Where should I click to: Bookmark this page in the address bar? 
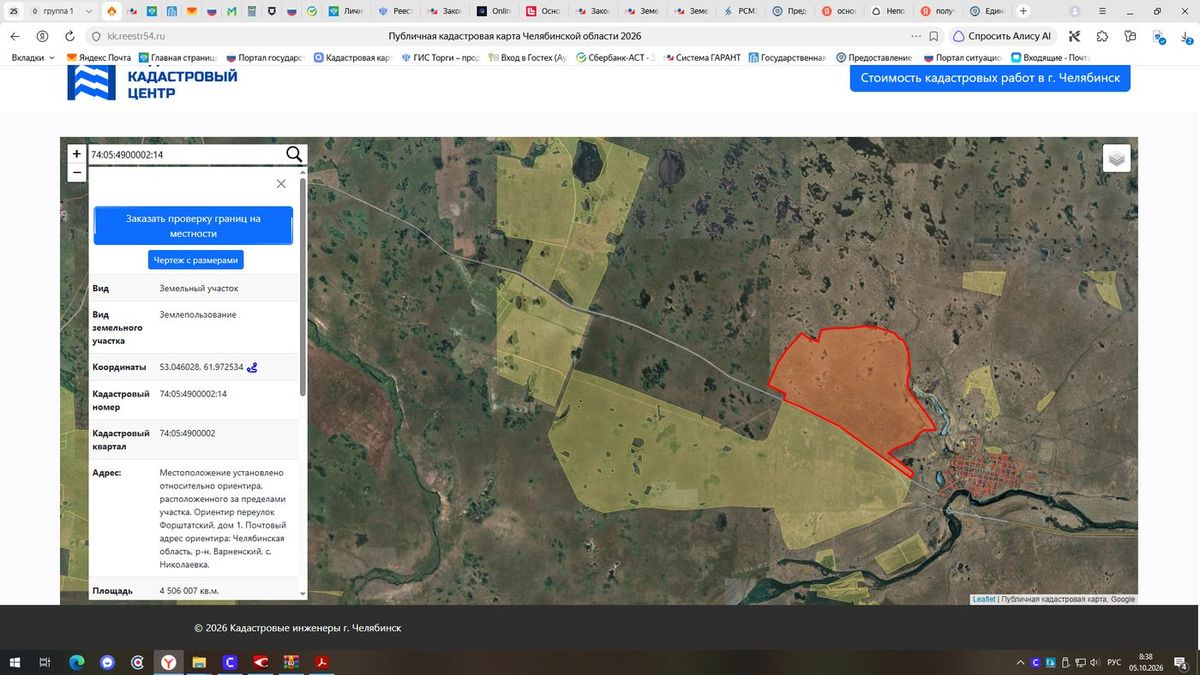tap(933, 36)
